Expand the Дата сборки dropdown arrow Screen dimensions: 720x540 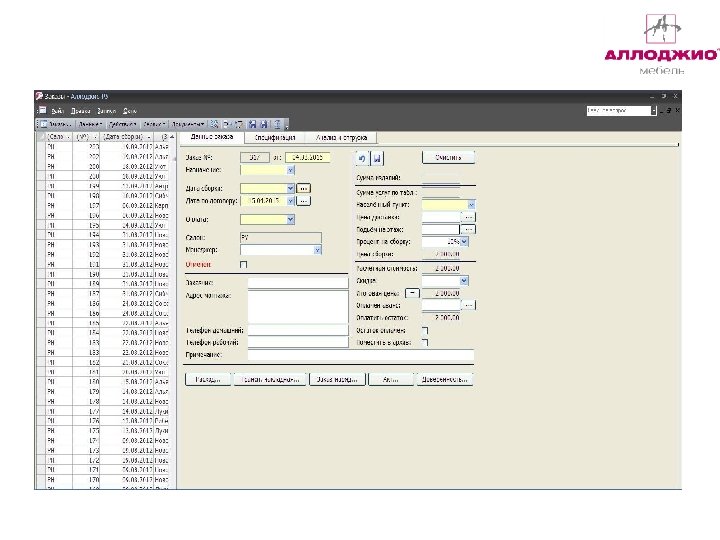pos(290,188)
